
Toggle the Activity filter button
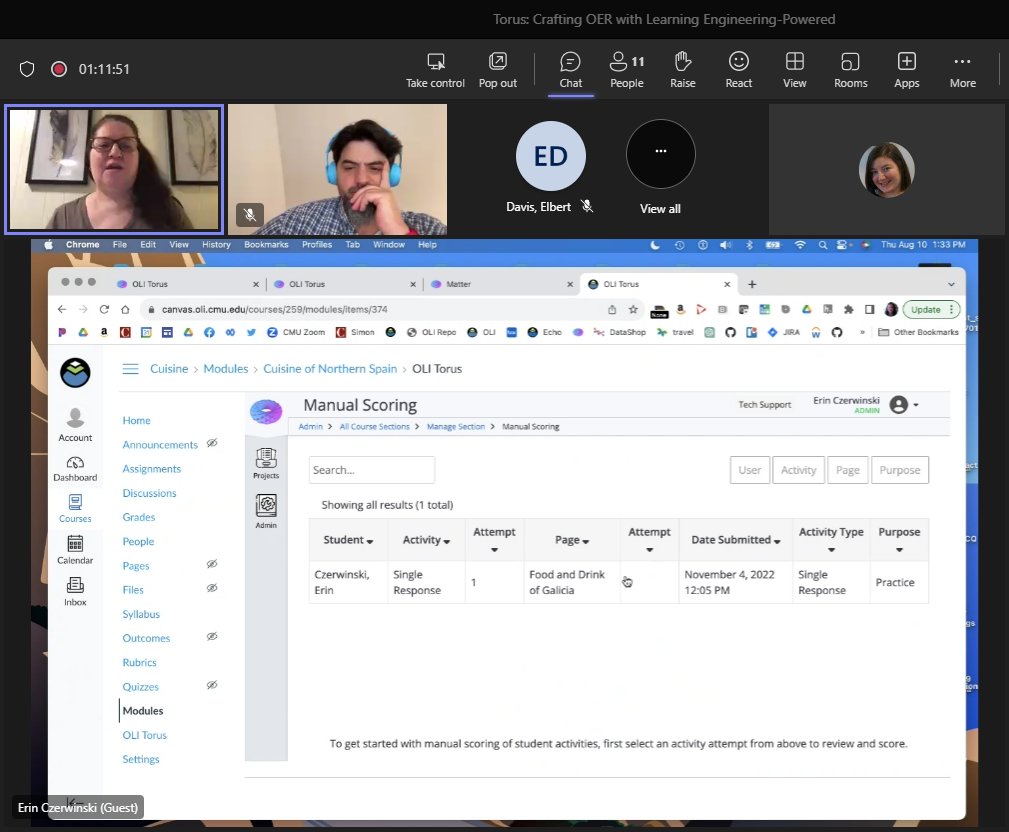pos(799,470)
